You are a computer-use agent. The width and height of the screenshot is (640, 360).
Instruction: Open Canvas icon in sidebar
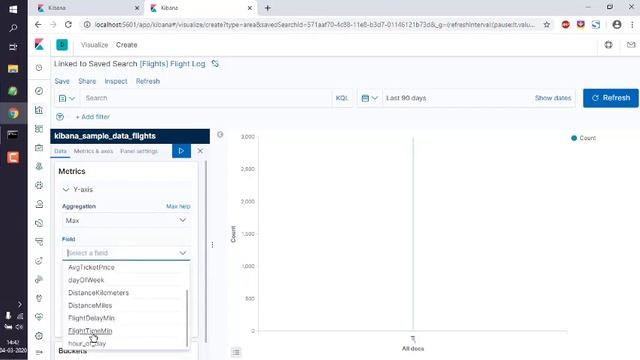[x=39, y=147]
